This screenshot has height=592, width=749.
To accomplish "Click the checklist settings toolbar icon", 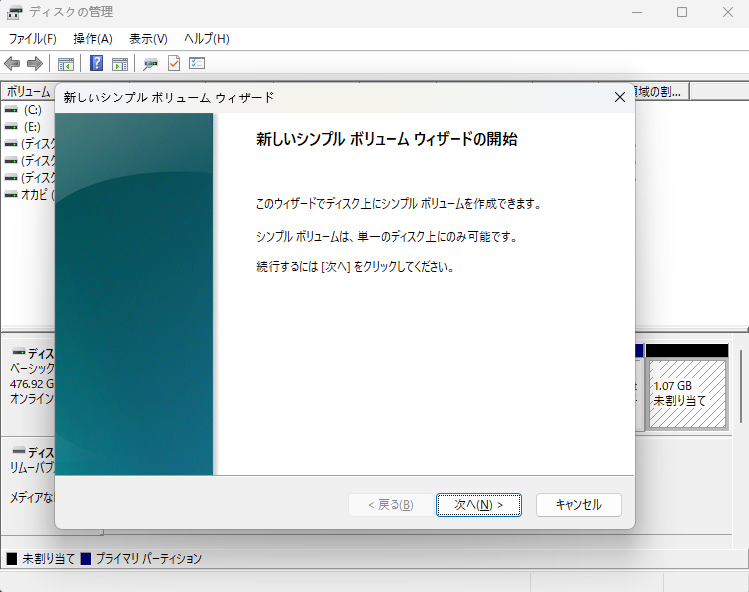I will click(x=197, y=64).
